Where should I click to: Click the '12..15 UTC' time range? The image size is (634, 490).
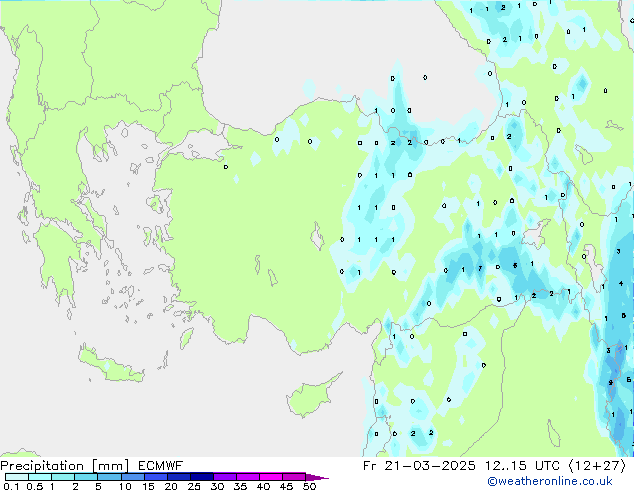pos(523,466)
